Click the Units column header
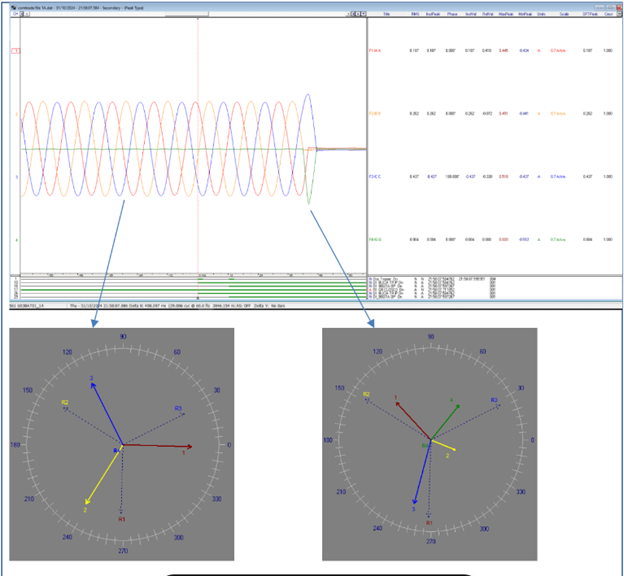Screen dimensions: 624x576 pos(541,14)
